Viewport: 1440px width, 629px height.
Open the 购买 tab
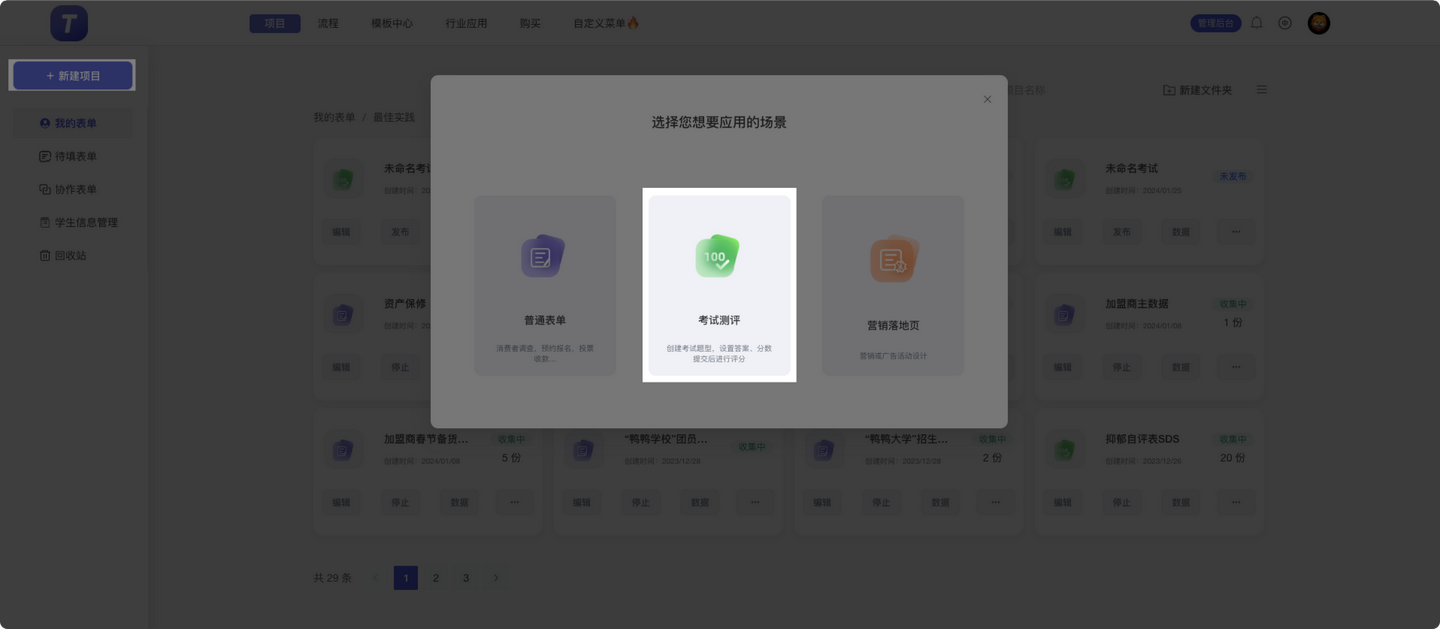530,23
